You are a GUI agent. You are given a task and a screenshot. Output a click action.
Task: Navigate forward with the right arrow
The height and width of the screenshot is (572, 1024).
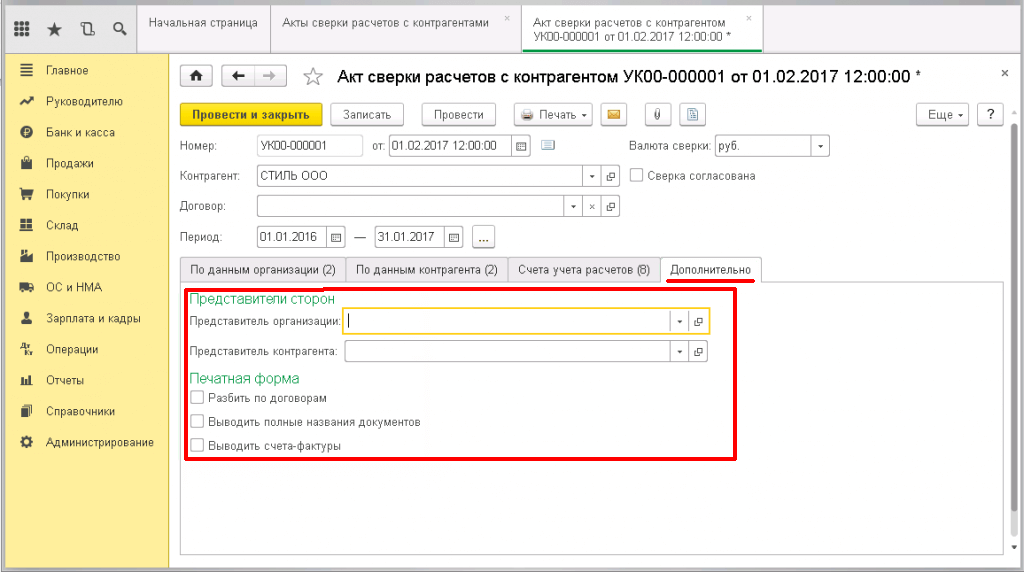(270, 76)
